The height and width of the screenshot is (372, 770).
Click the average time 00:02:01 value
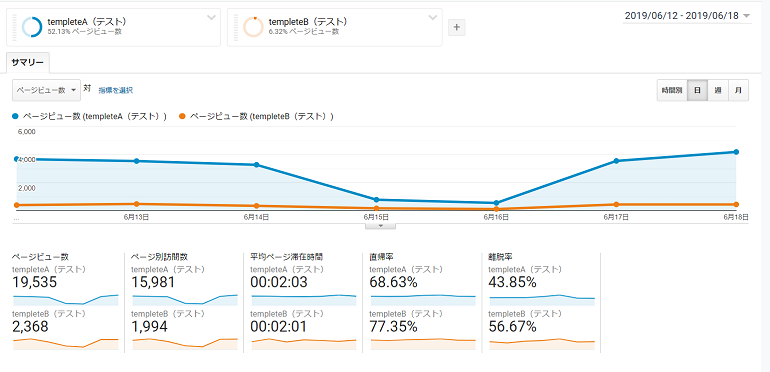(x=278, y=326)
